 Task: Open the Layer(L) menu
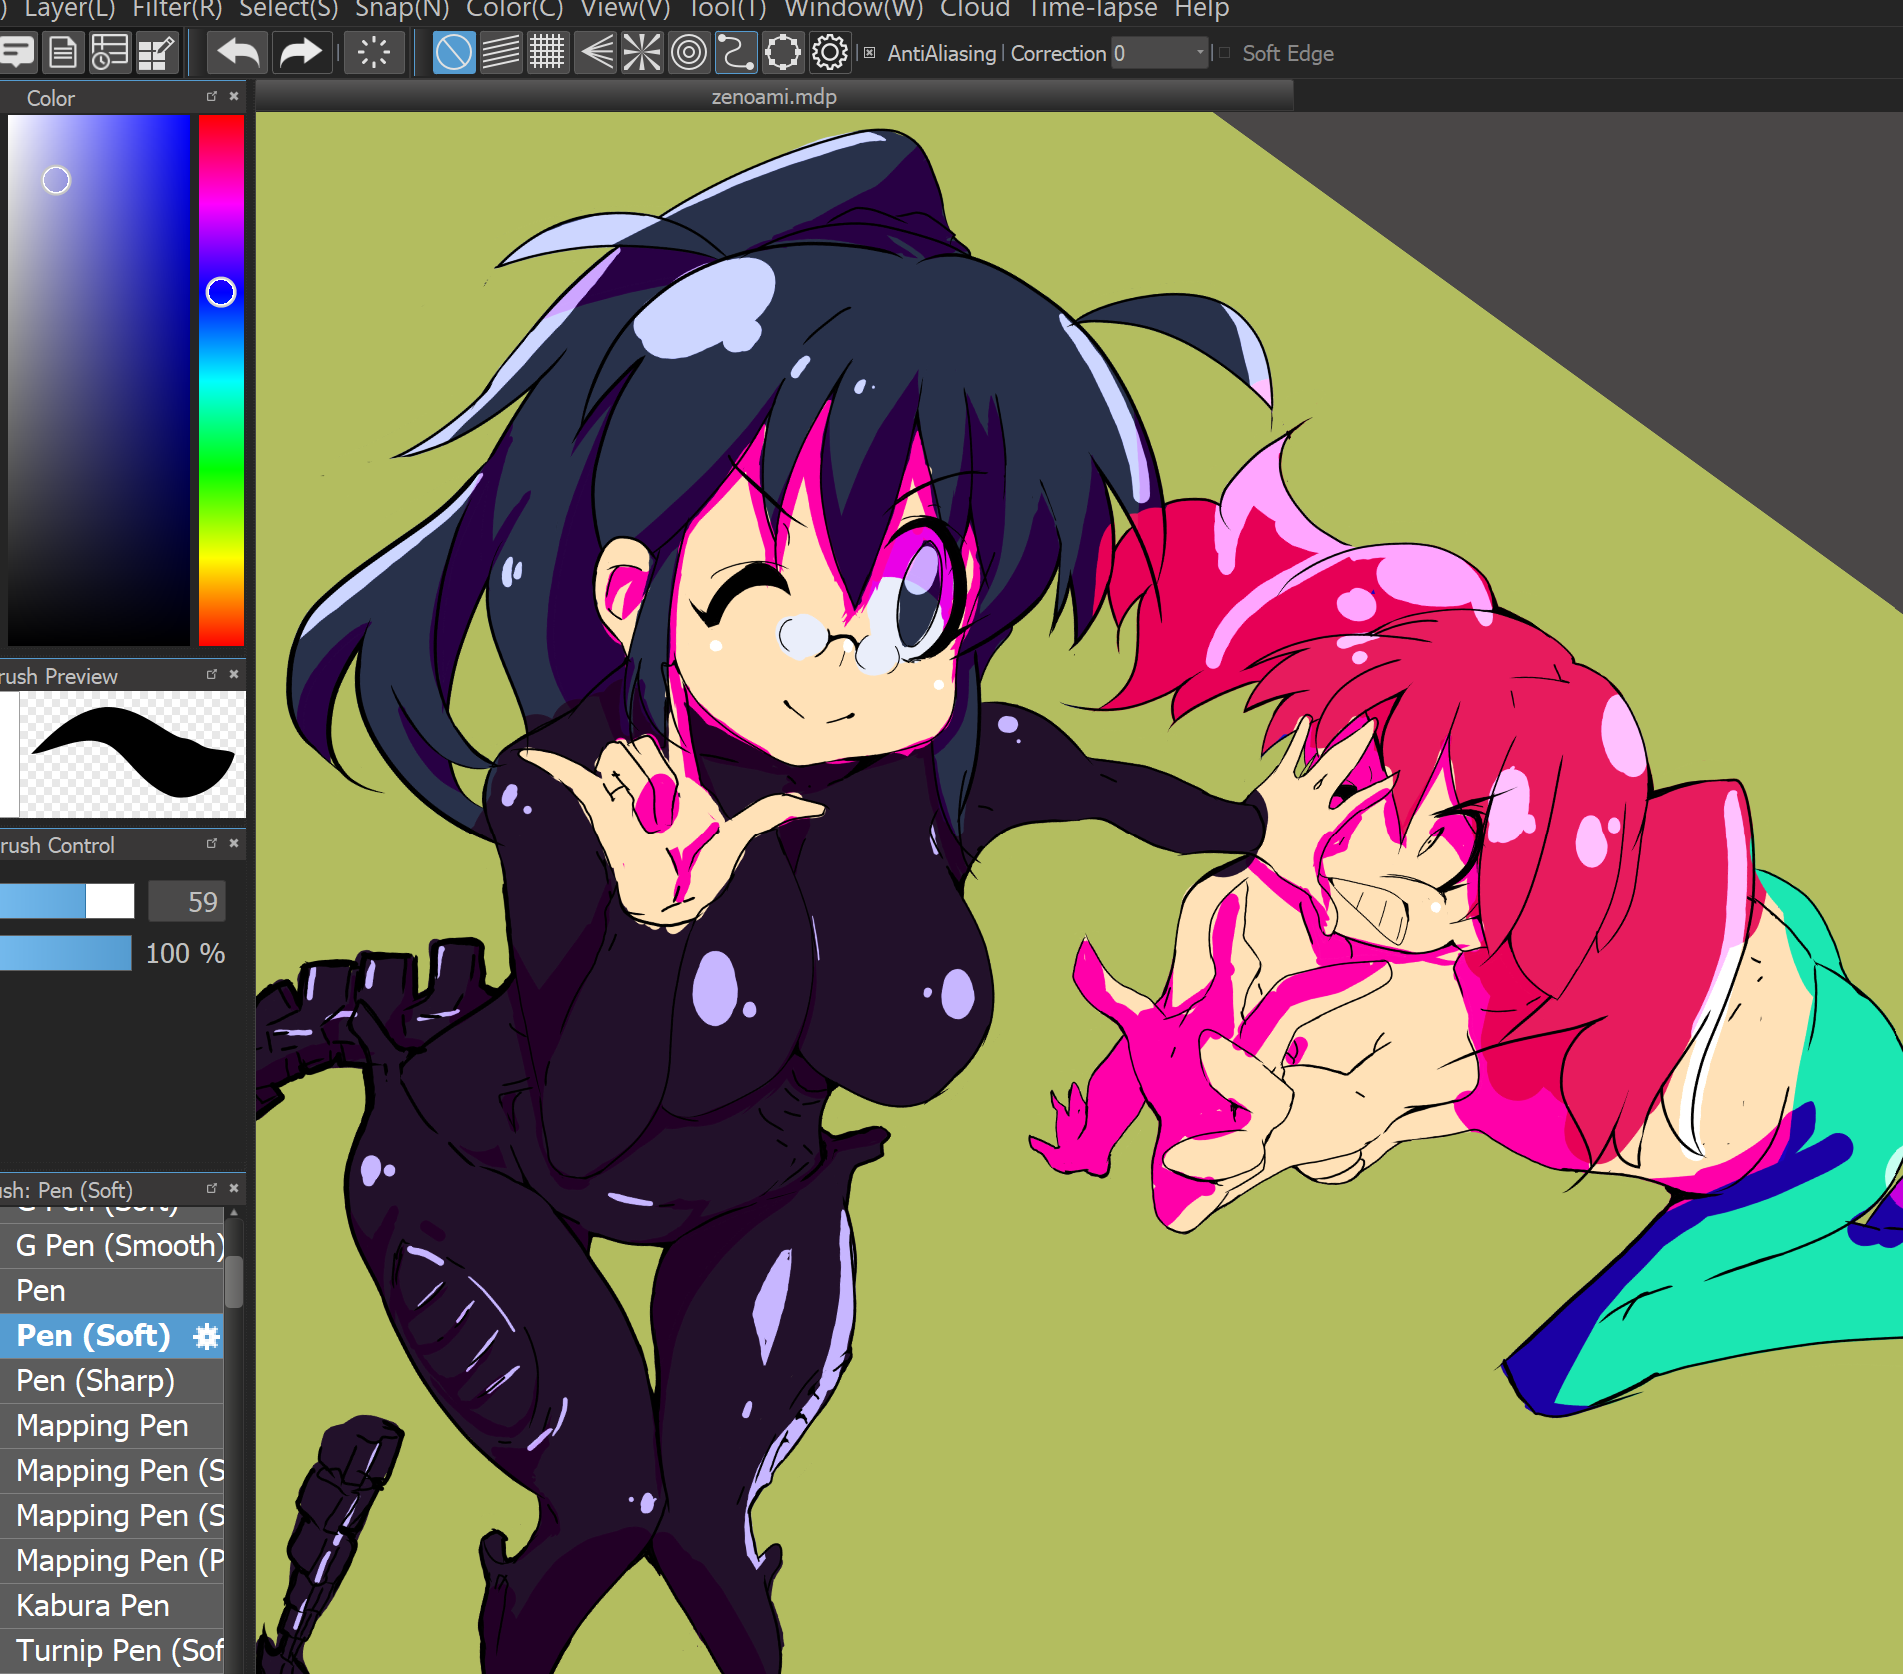click(70, 10)
